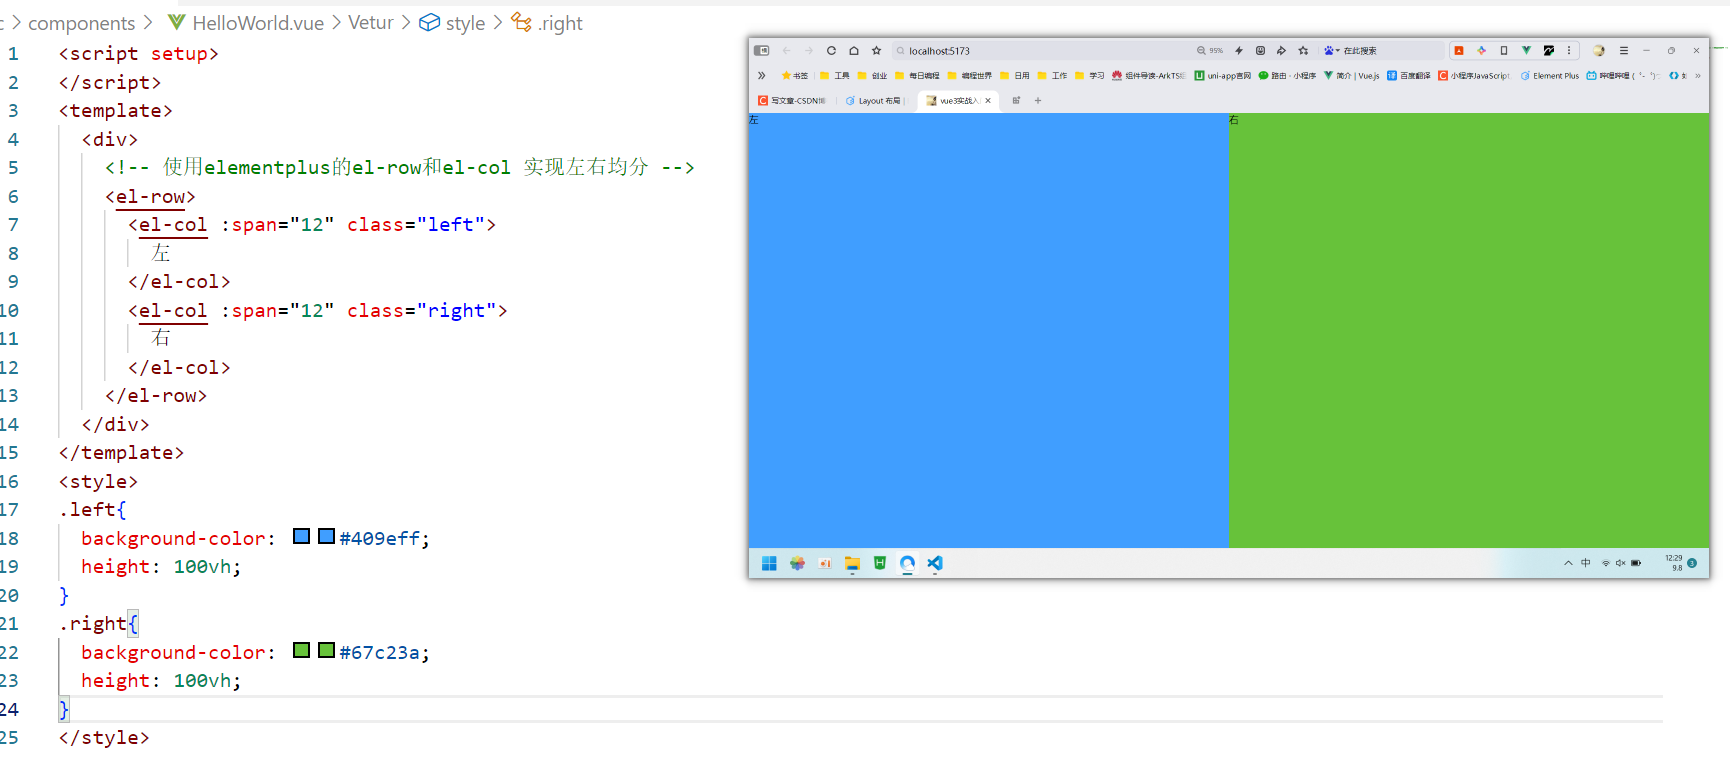Open the 每日编程 bookmark folder
The height and width of the screenshot is (779, 1730).
917,75
